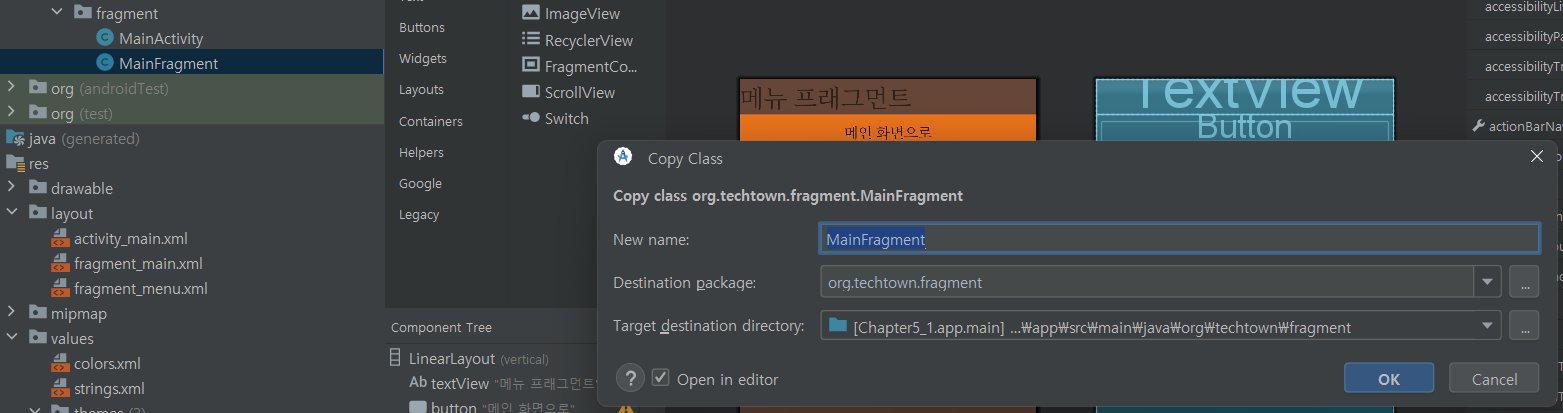Select Containers palette category
The width and height of the screenshot is (1563, 413).
pyautogui.click(x=431, y=121)
